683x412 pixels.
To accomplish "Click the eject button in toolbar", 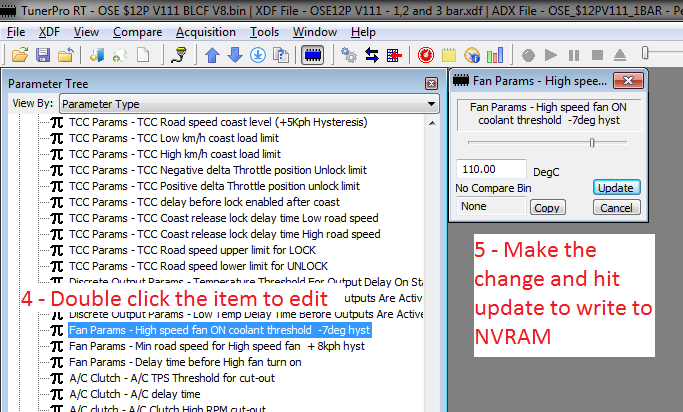I will 620,55.
